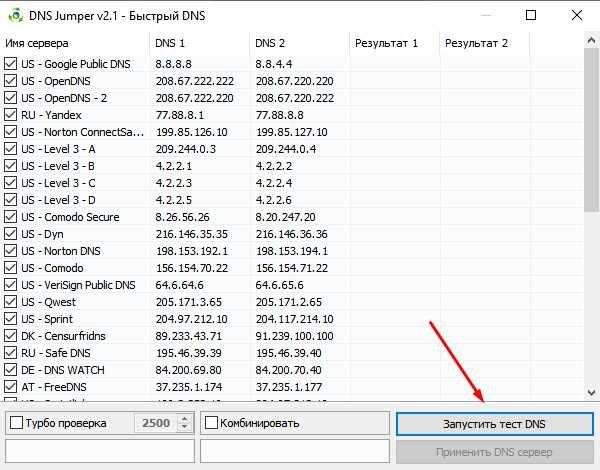Click the 2500 timeout value field
The width and height of the screenshot is (600, 470).
pos(156,423)
